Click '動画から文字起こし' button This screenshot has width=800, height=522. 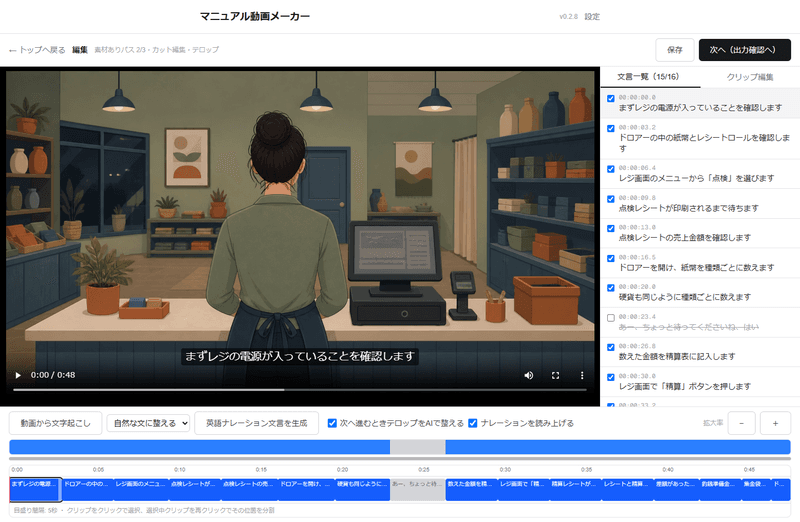click(x=56, y=423)
